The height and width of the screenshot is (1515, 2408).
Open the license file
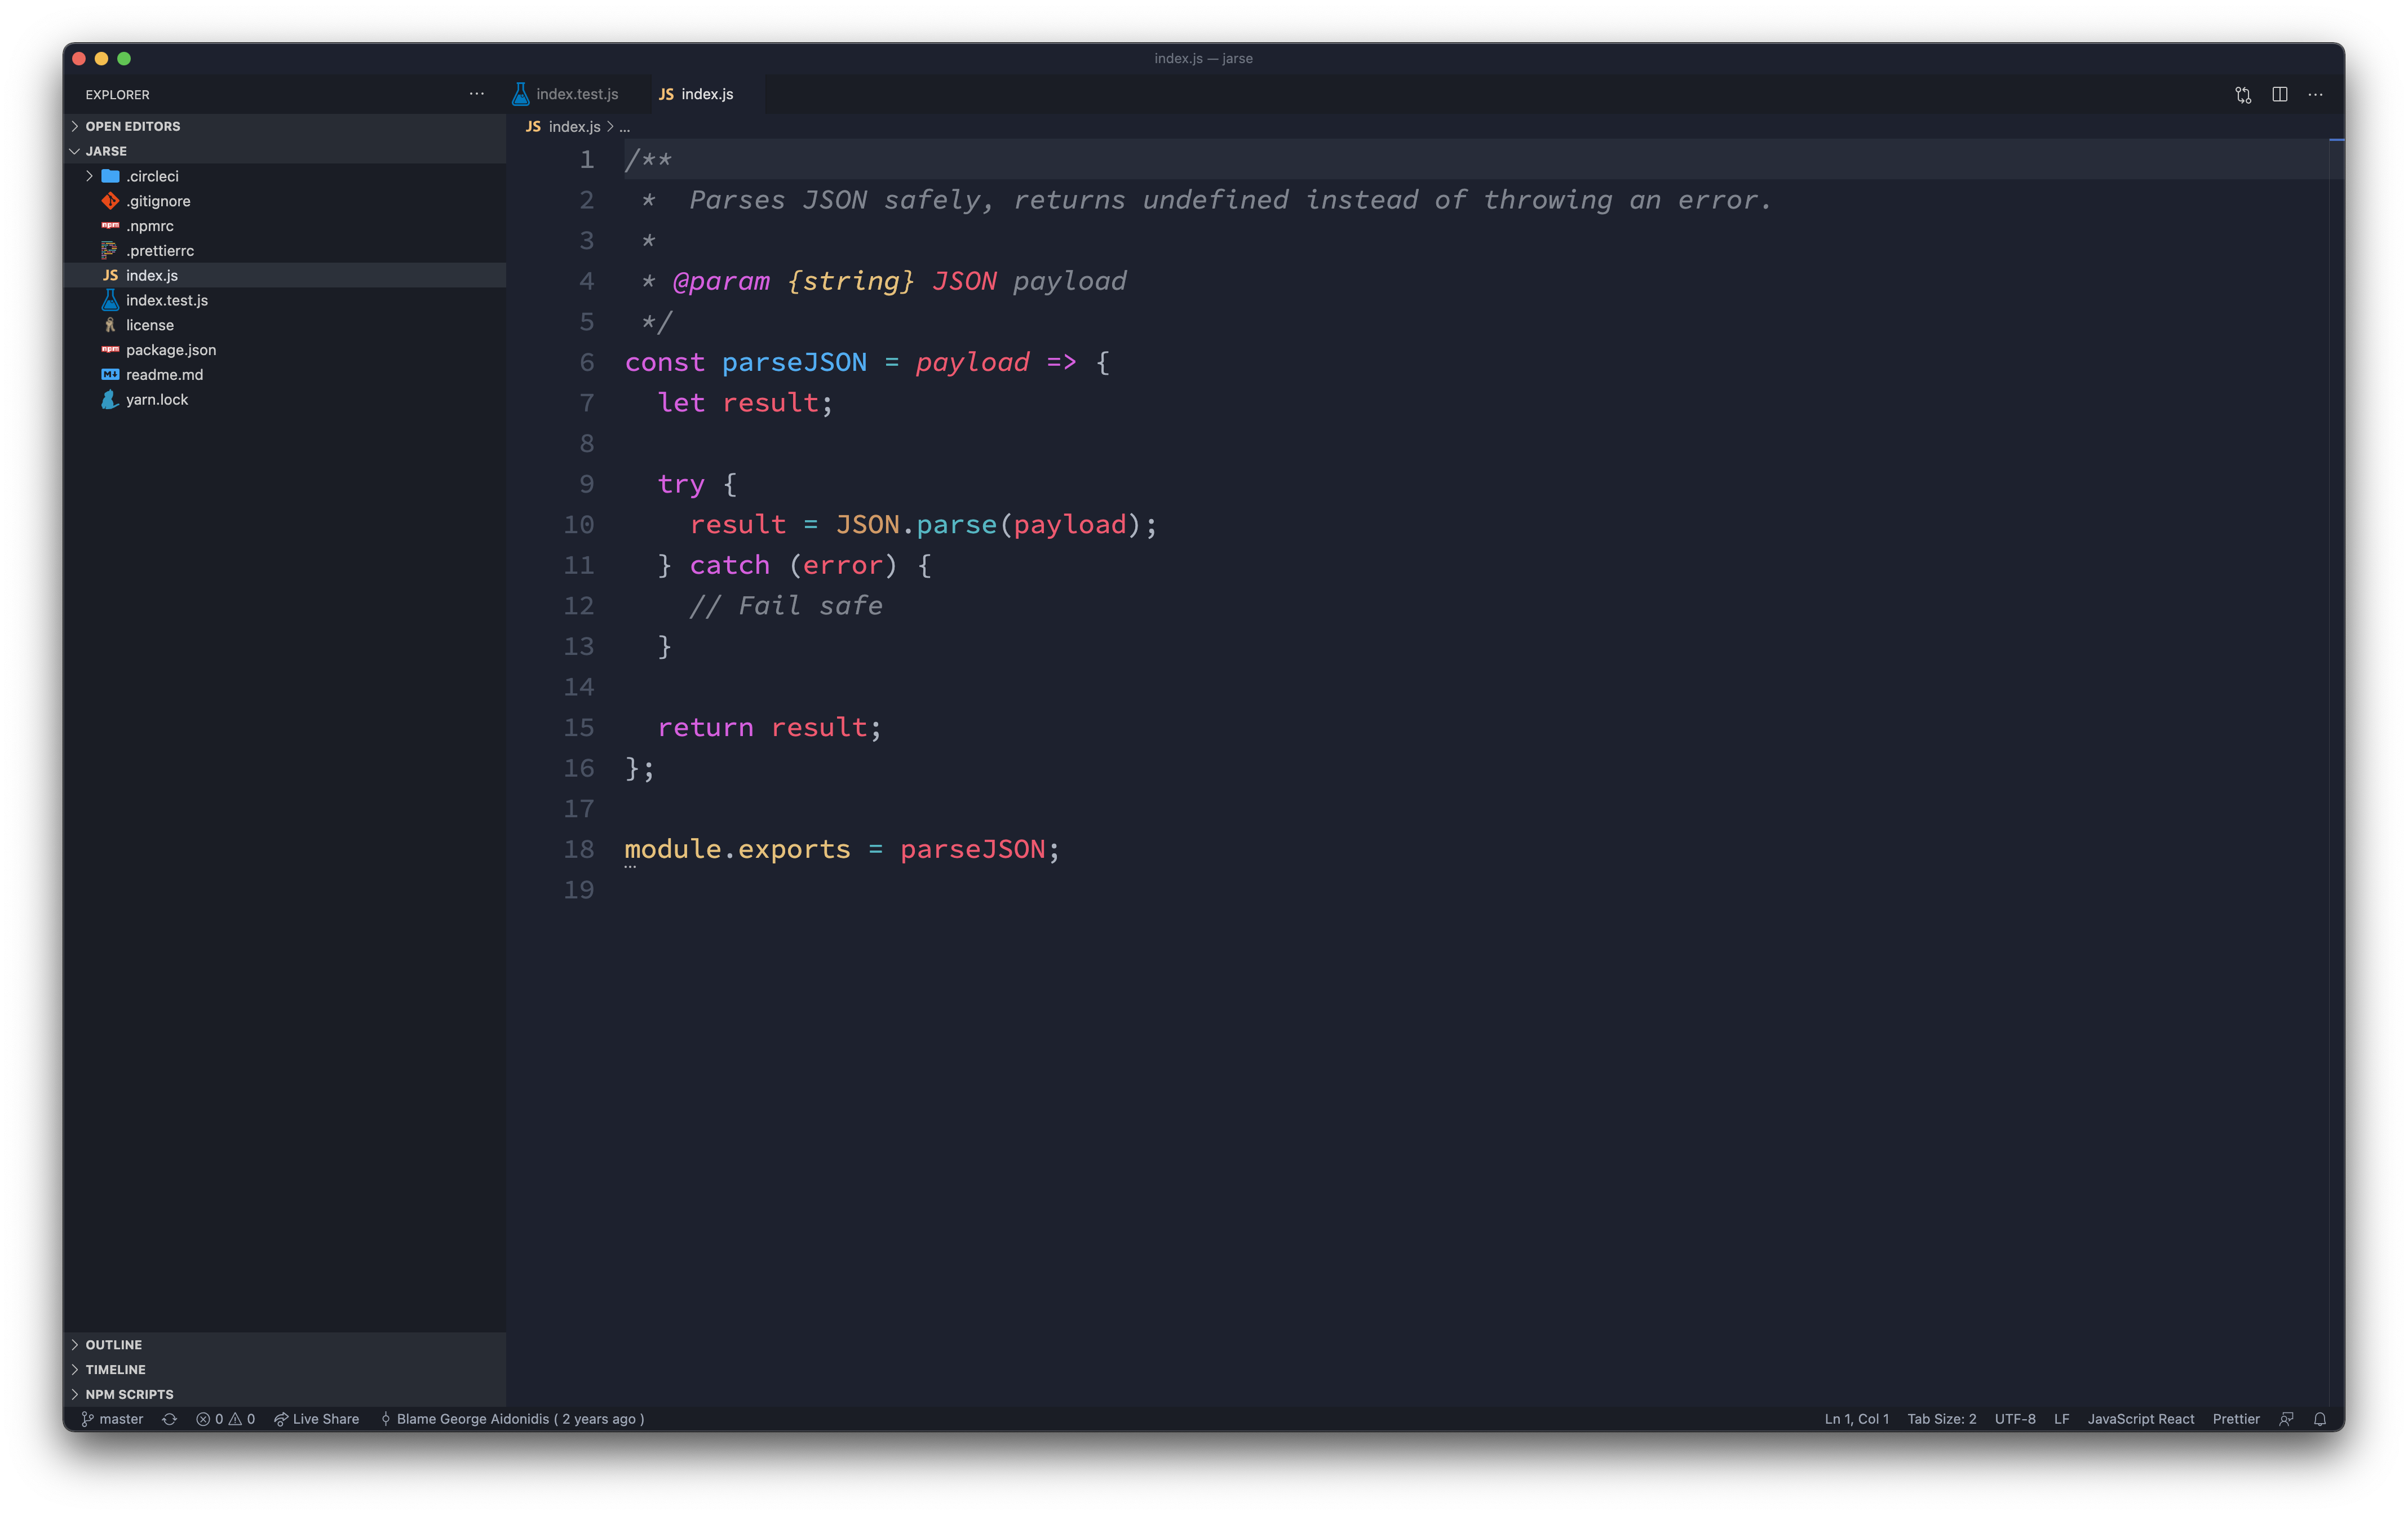[x=284, y=325]
